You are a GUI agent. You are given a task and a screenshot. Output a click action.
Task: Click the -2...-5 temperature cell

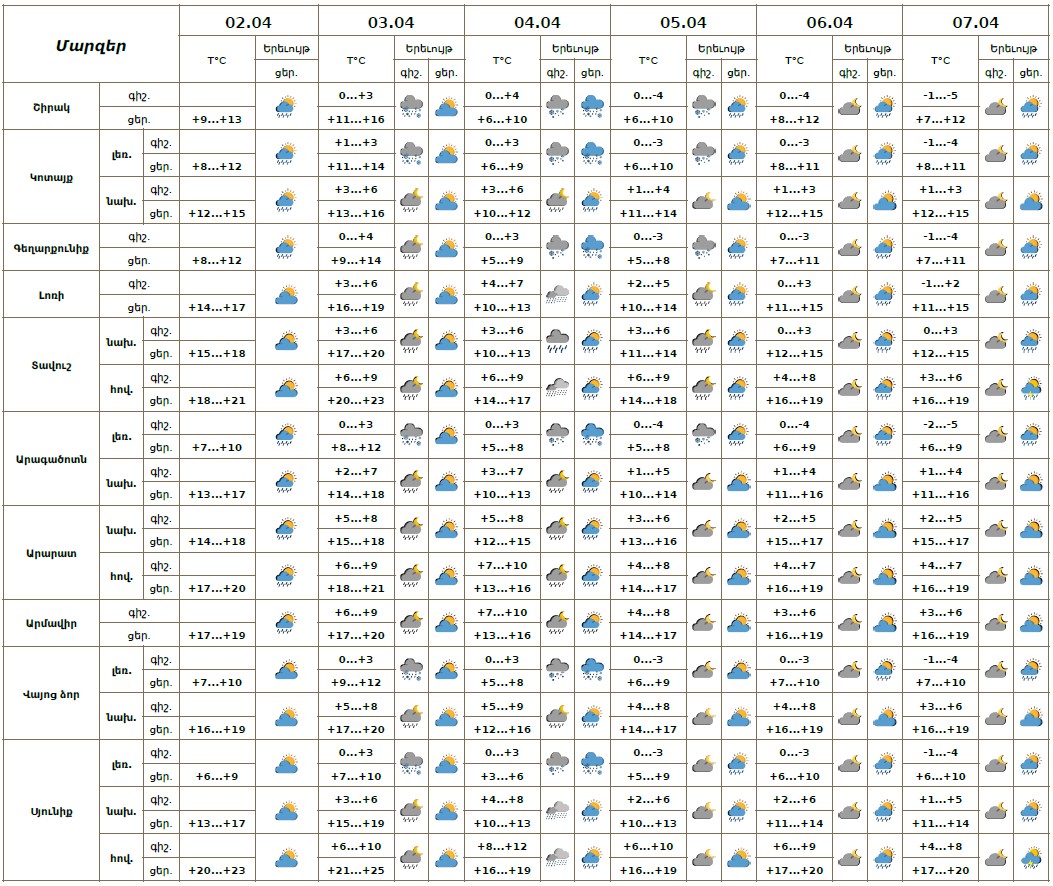point(940,424)
